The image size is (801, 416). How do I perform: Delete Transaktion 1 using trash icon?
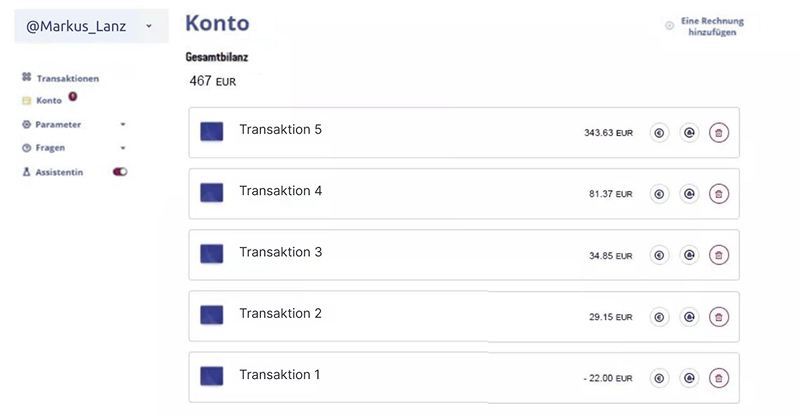pos(718,378)
